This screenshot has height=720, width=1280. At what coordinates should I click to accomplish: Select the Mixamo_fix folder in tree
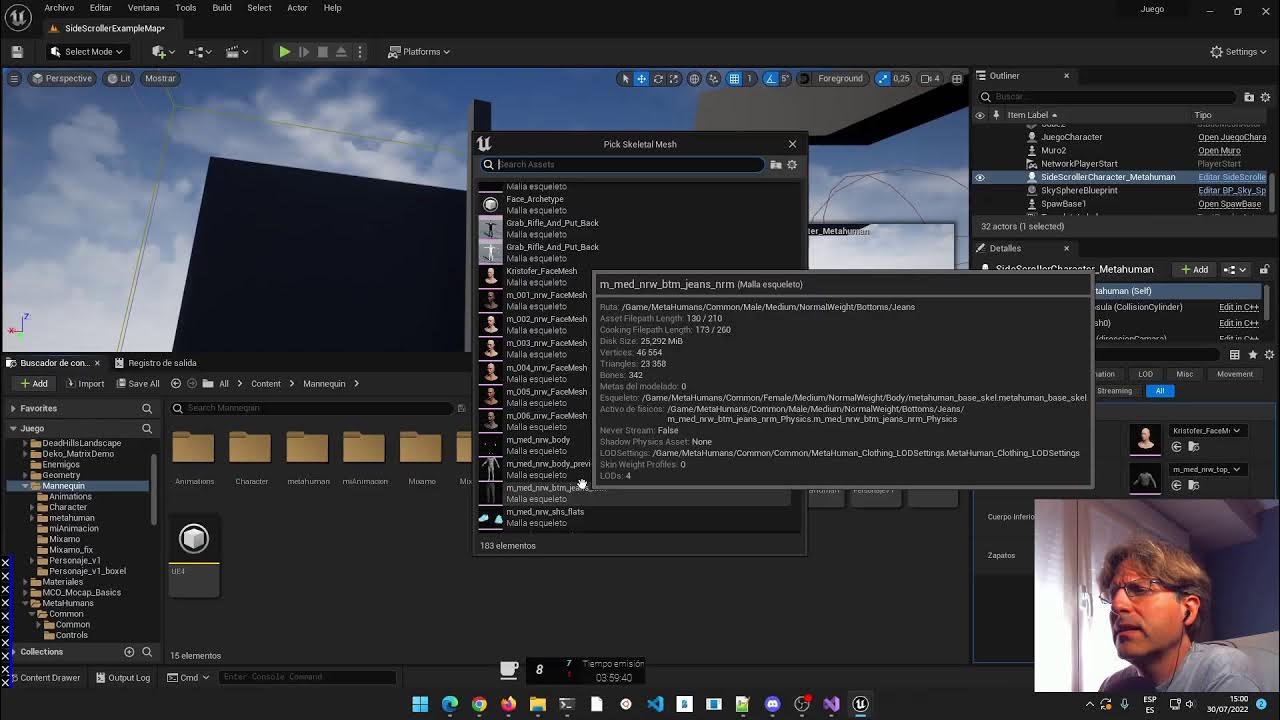(x=70, y=550)
